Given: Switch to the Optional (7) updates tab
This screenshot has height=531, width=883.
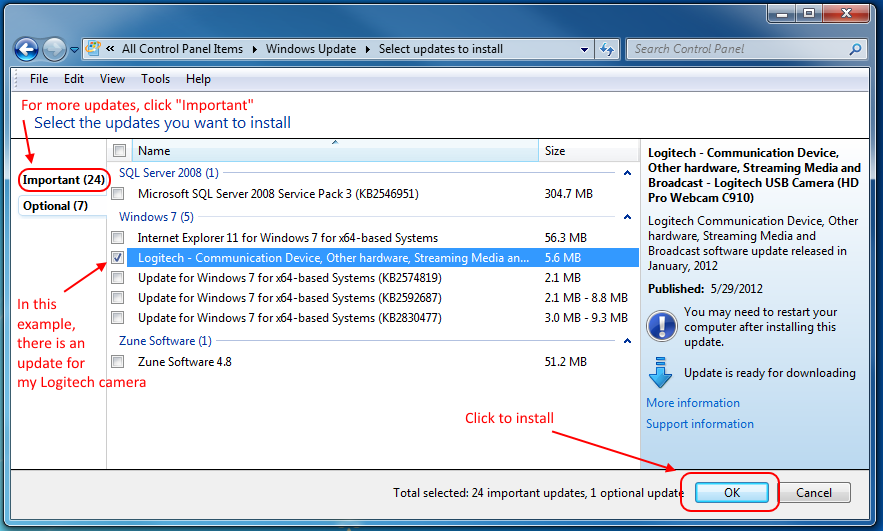Looking at the screenshot, I should (56, 206).
